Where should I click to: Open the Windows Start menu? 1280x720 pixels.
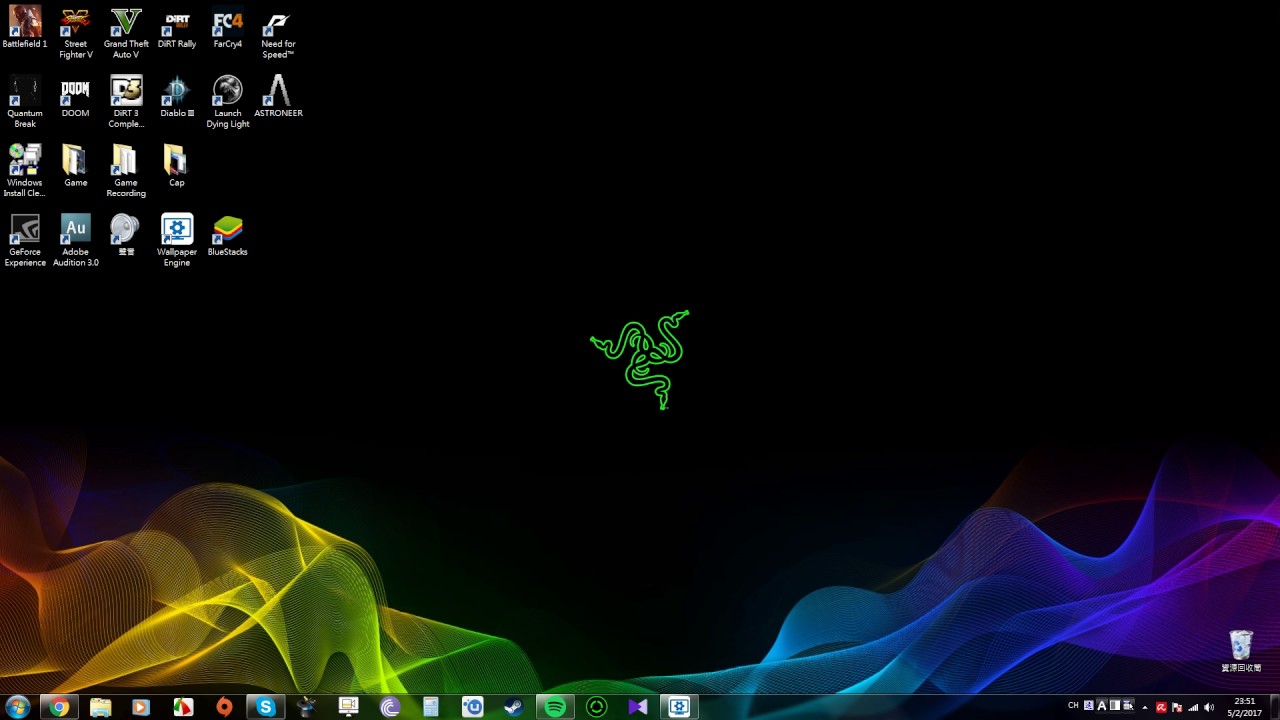18,707
